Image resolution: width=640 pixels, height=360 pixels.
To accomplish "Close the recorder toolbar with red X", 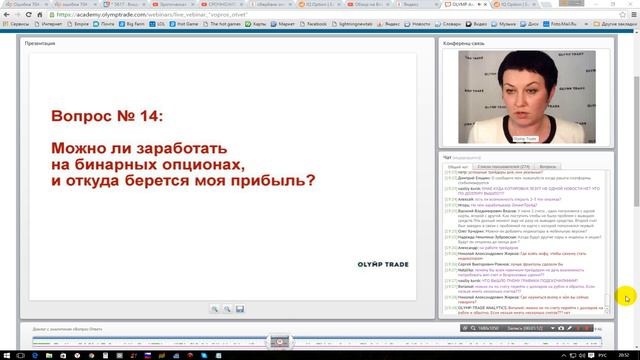I will click(x=587, y=328).
